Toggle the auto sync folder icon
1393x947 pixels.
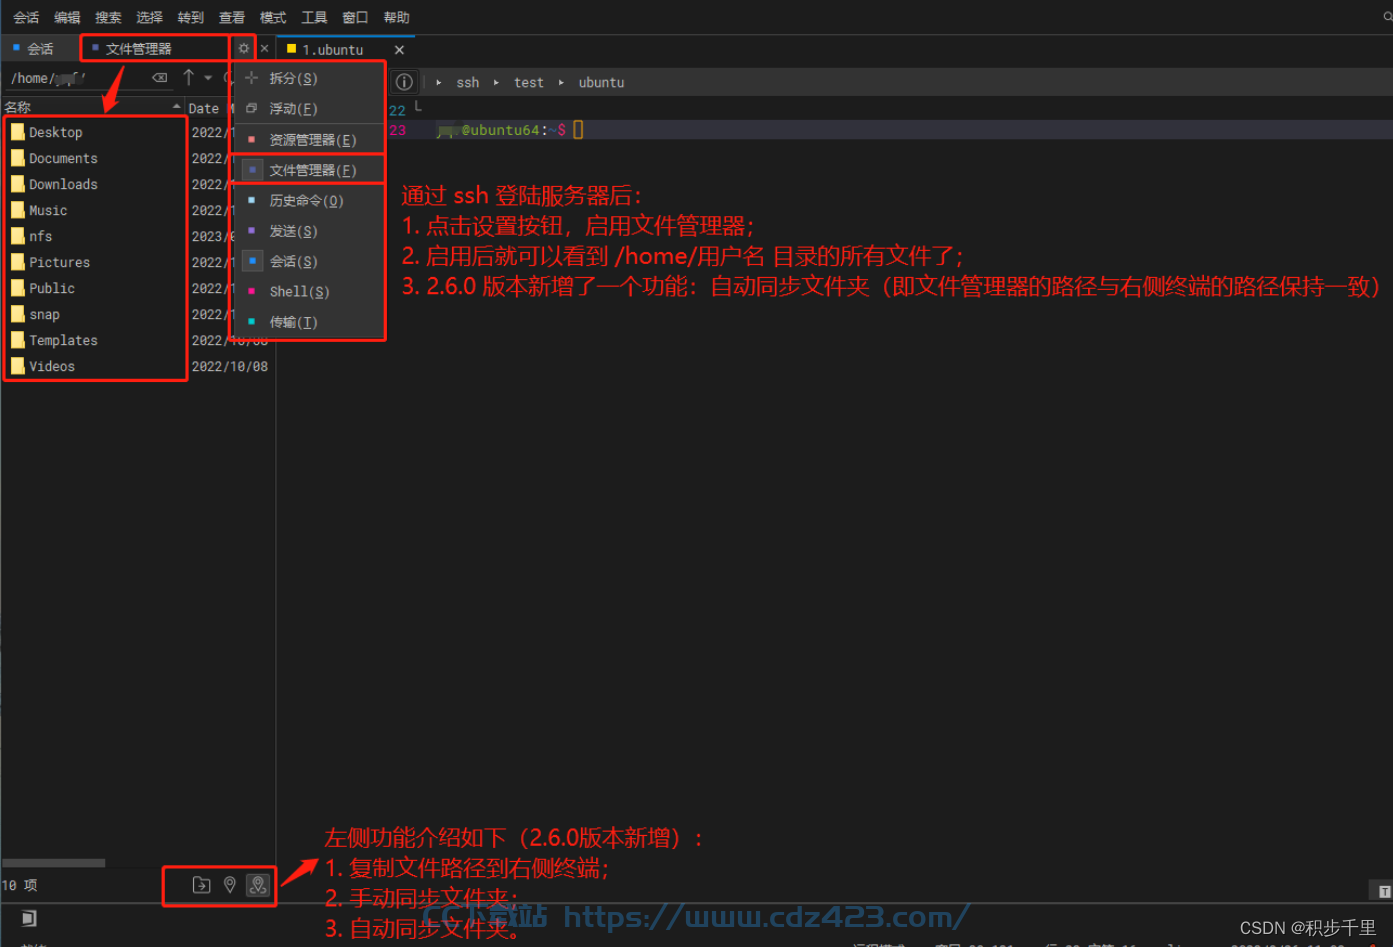[258, 885]
